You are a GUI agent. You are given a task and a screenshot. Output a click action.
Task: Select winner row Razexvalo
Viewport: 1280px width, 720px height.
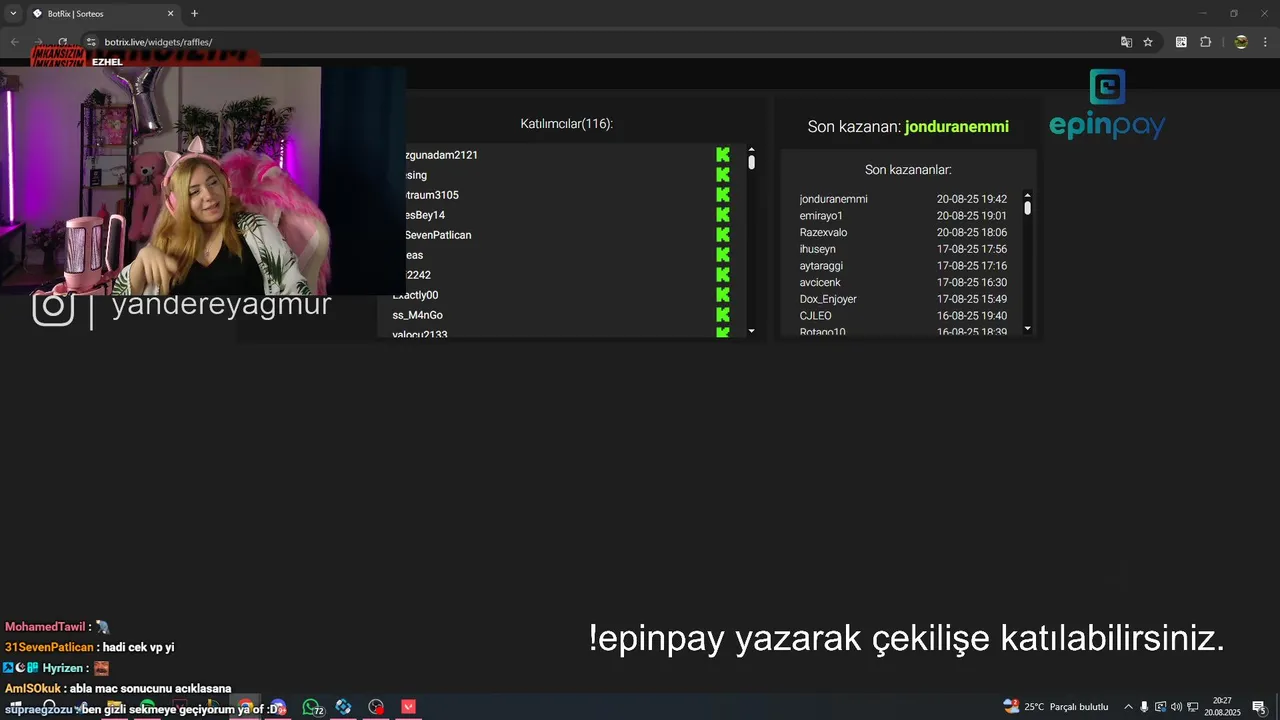click(x=903, y=232)
